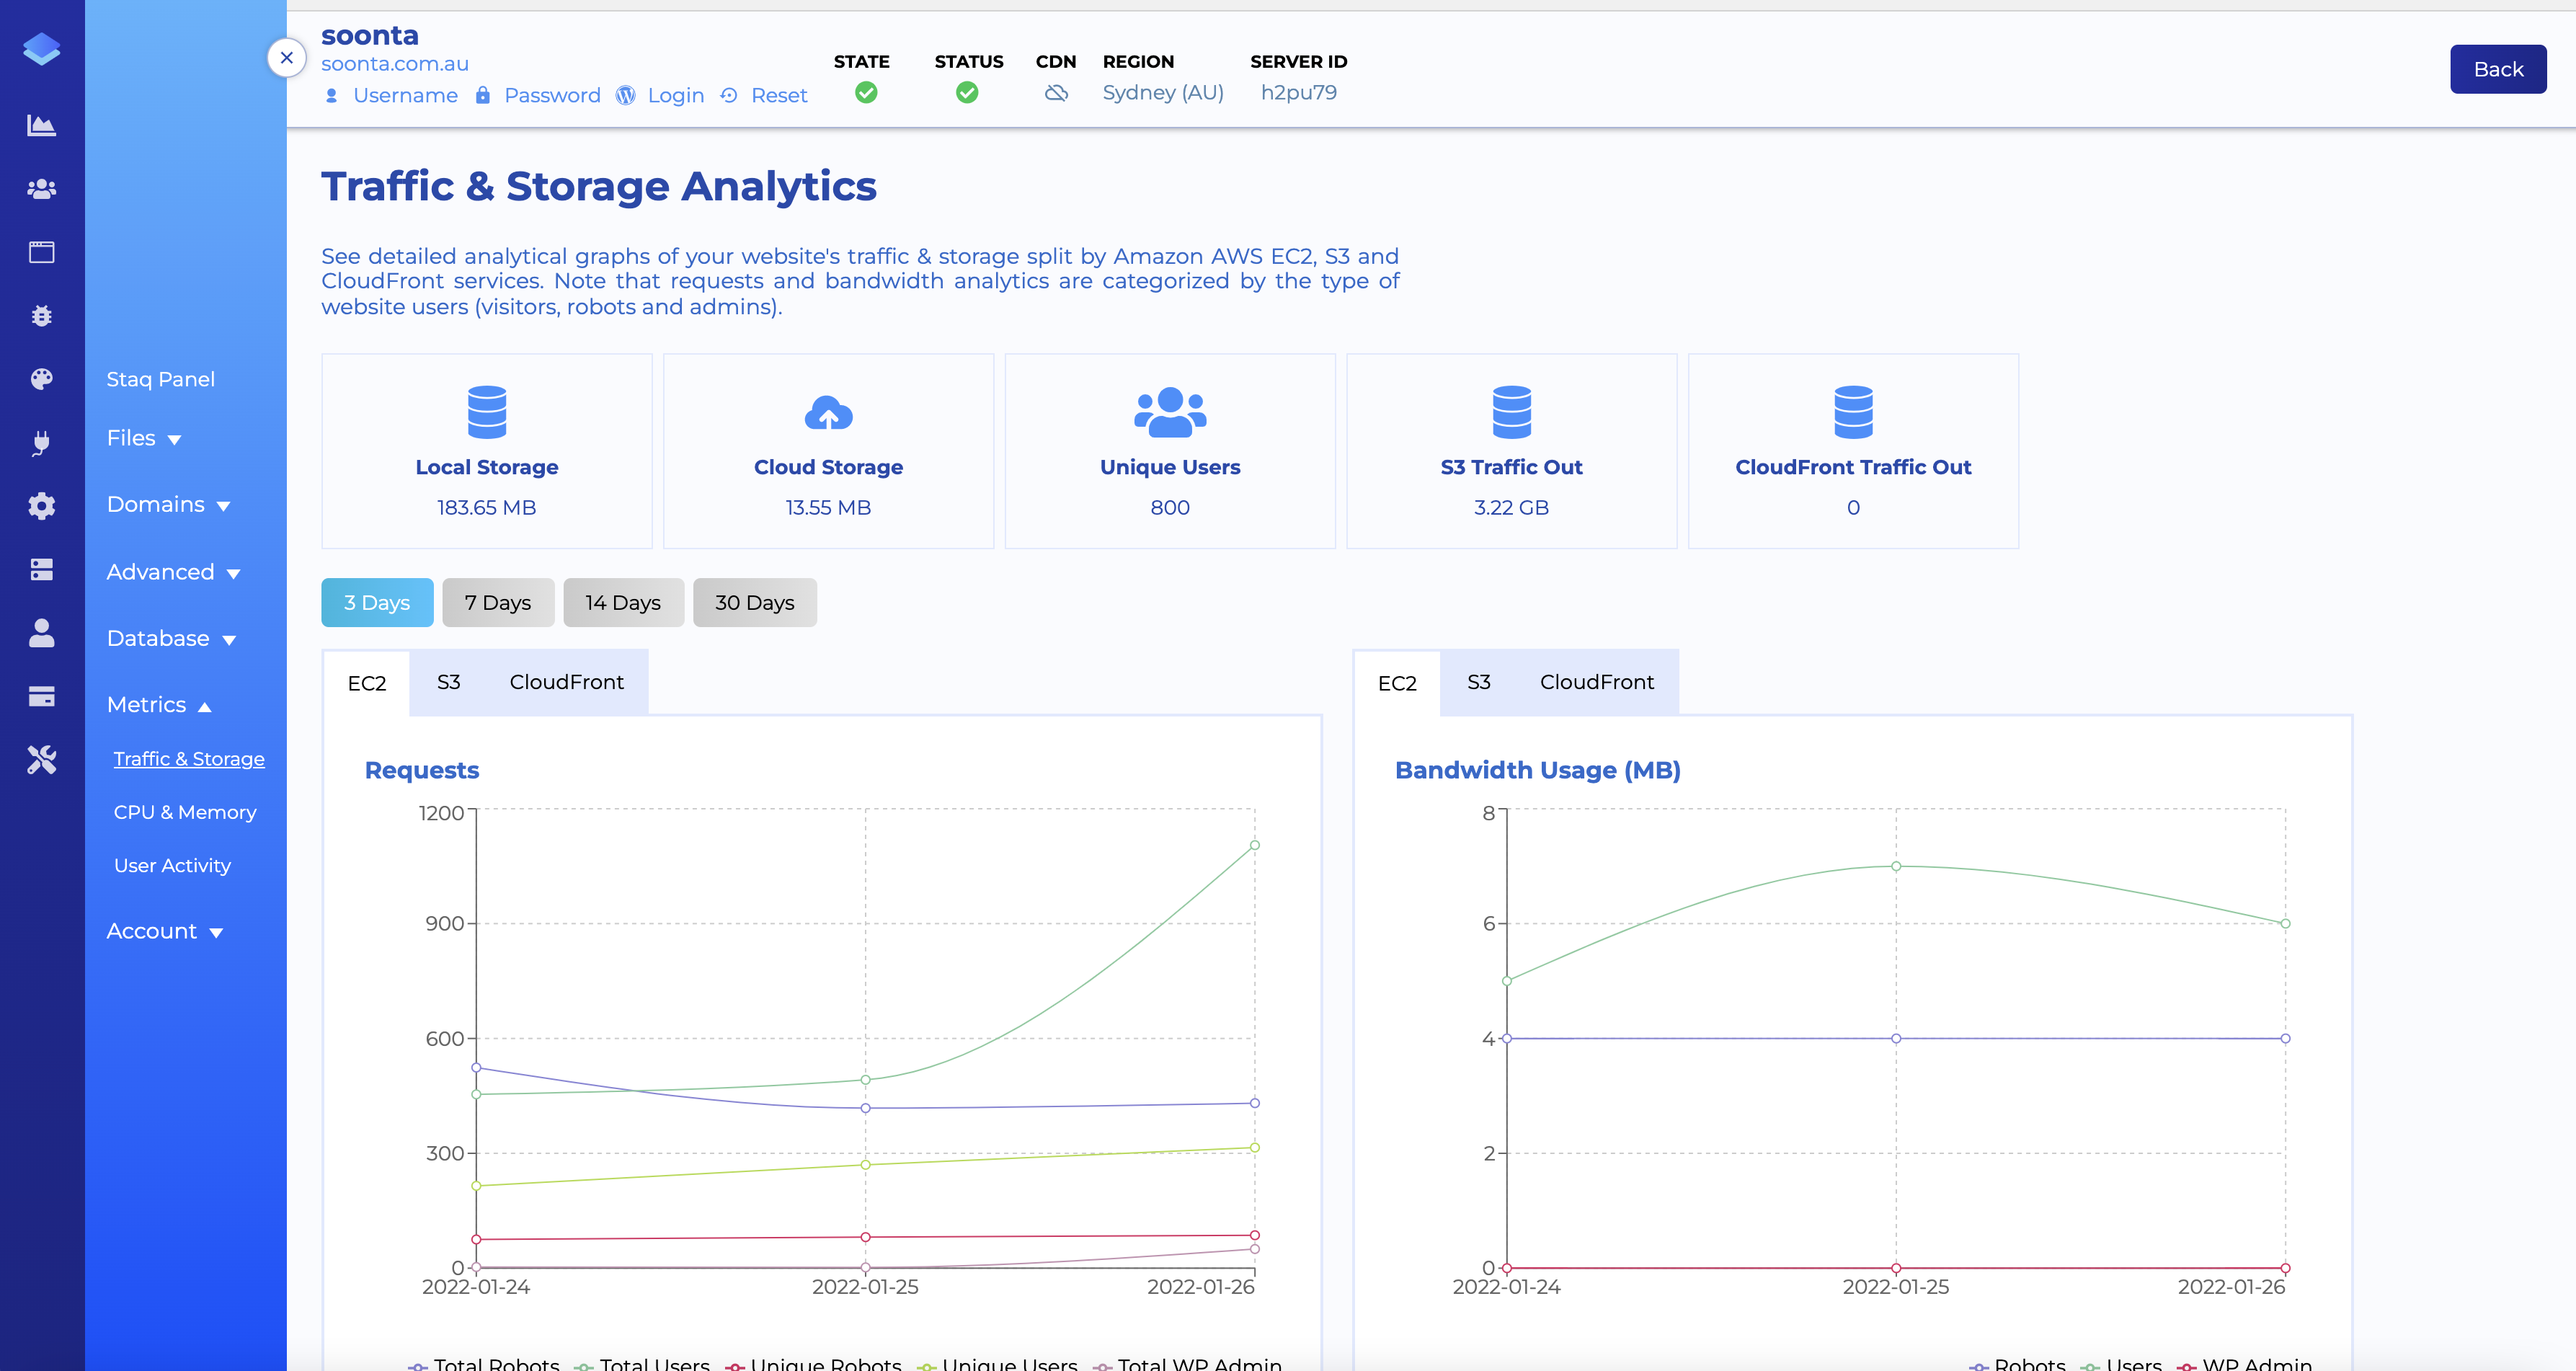Expand the Account menu
Viewport: 2576px width, 1371px height.
(x=164, y=931)
